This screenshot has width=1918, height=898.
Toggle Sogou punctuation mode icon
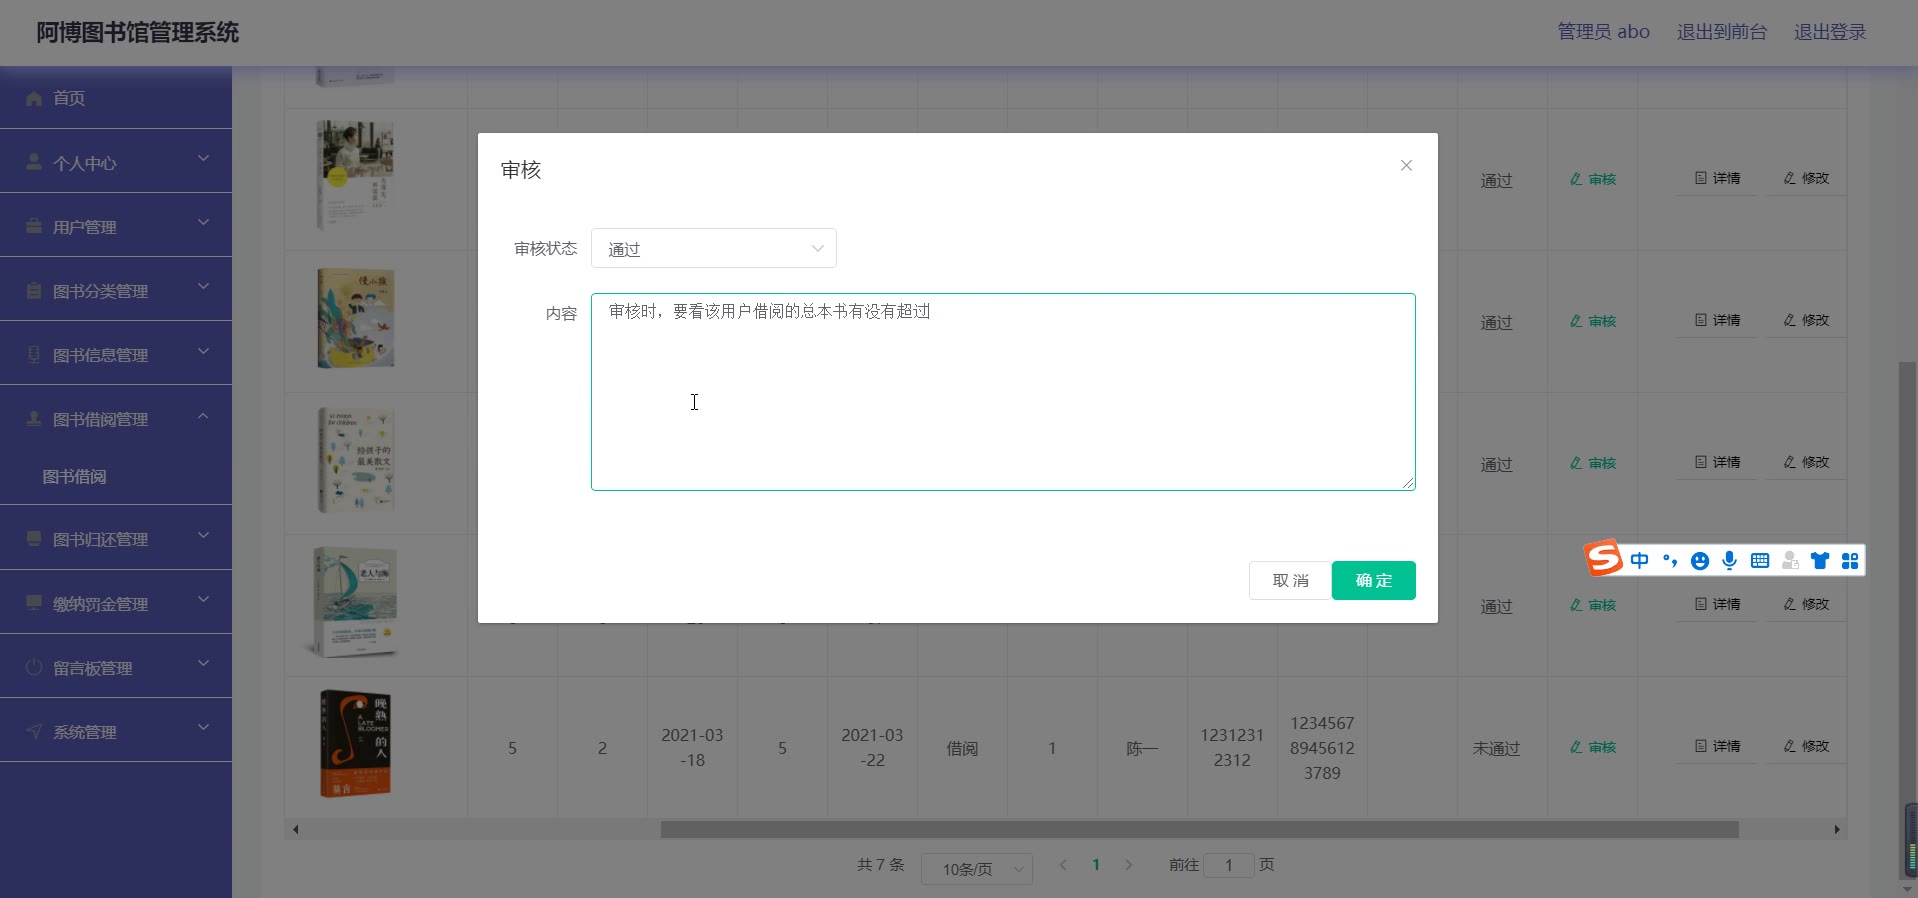pos(1669,560)
